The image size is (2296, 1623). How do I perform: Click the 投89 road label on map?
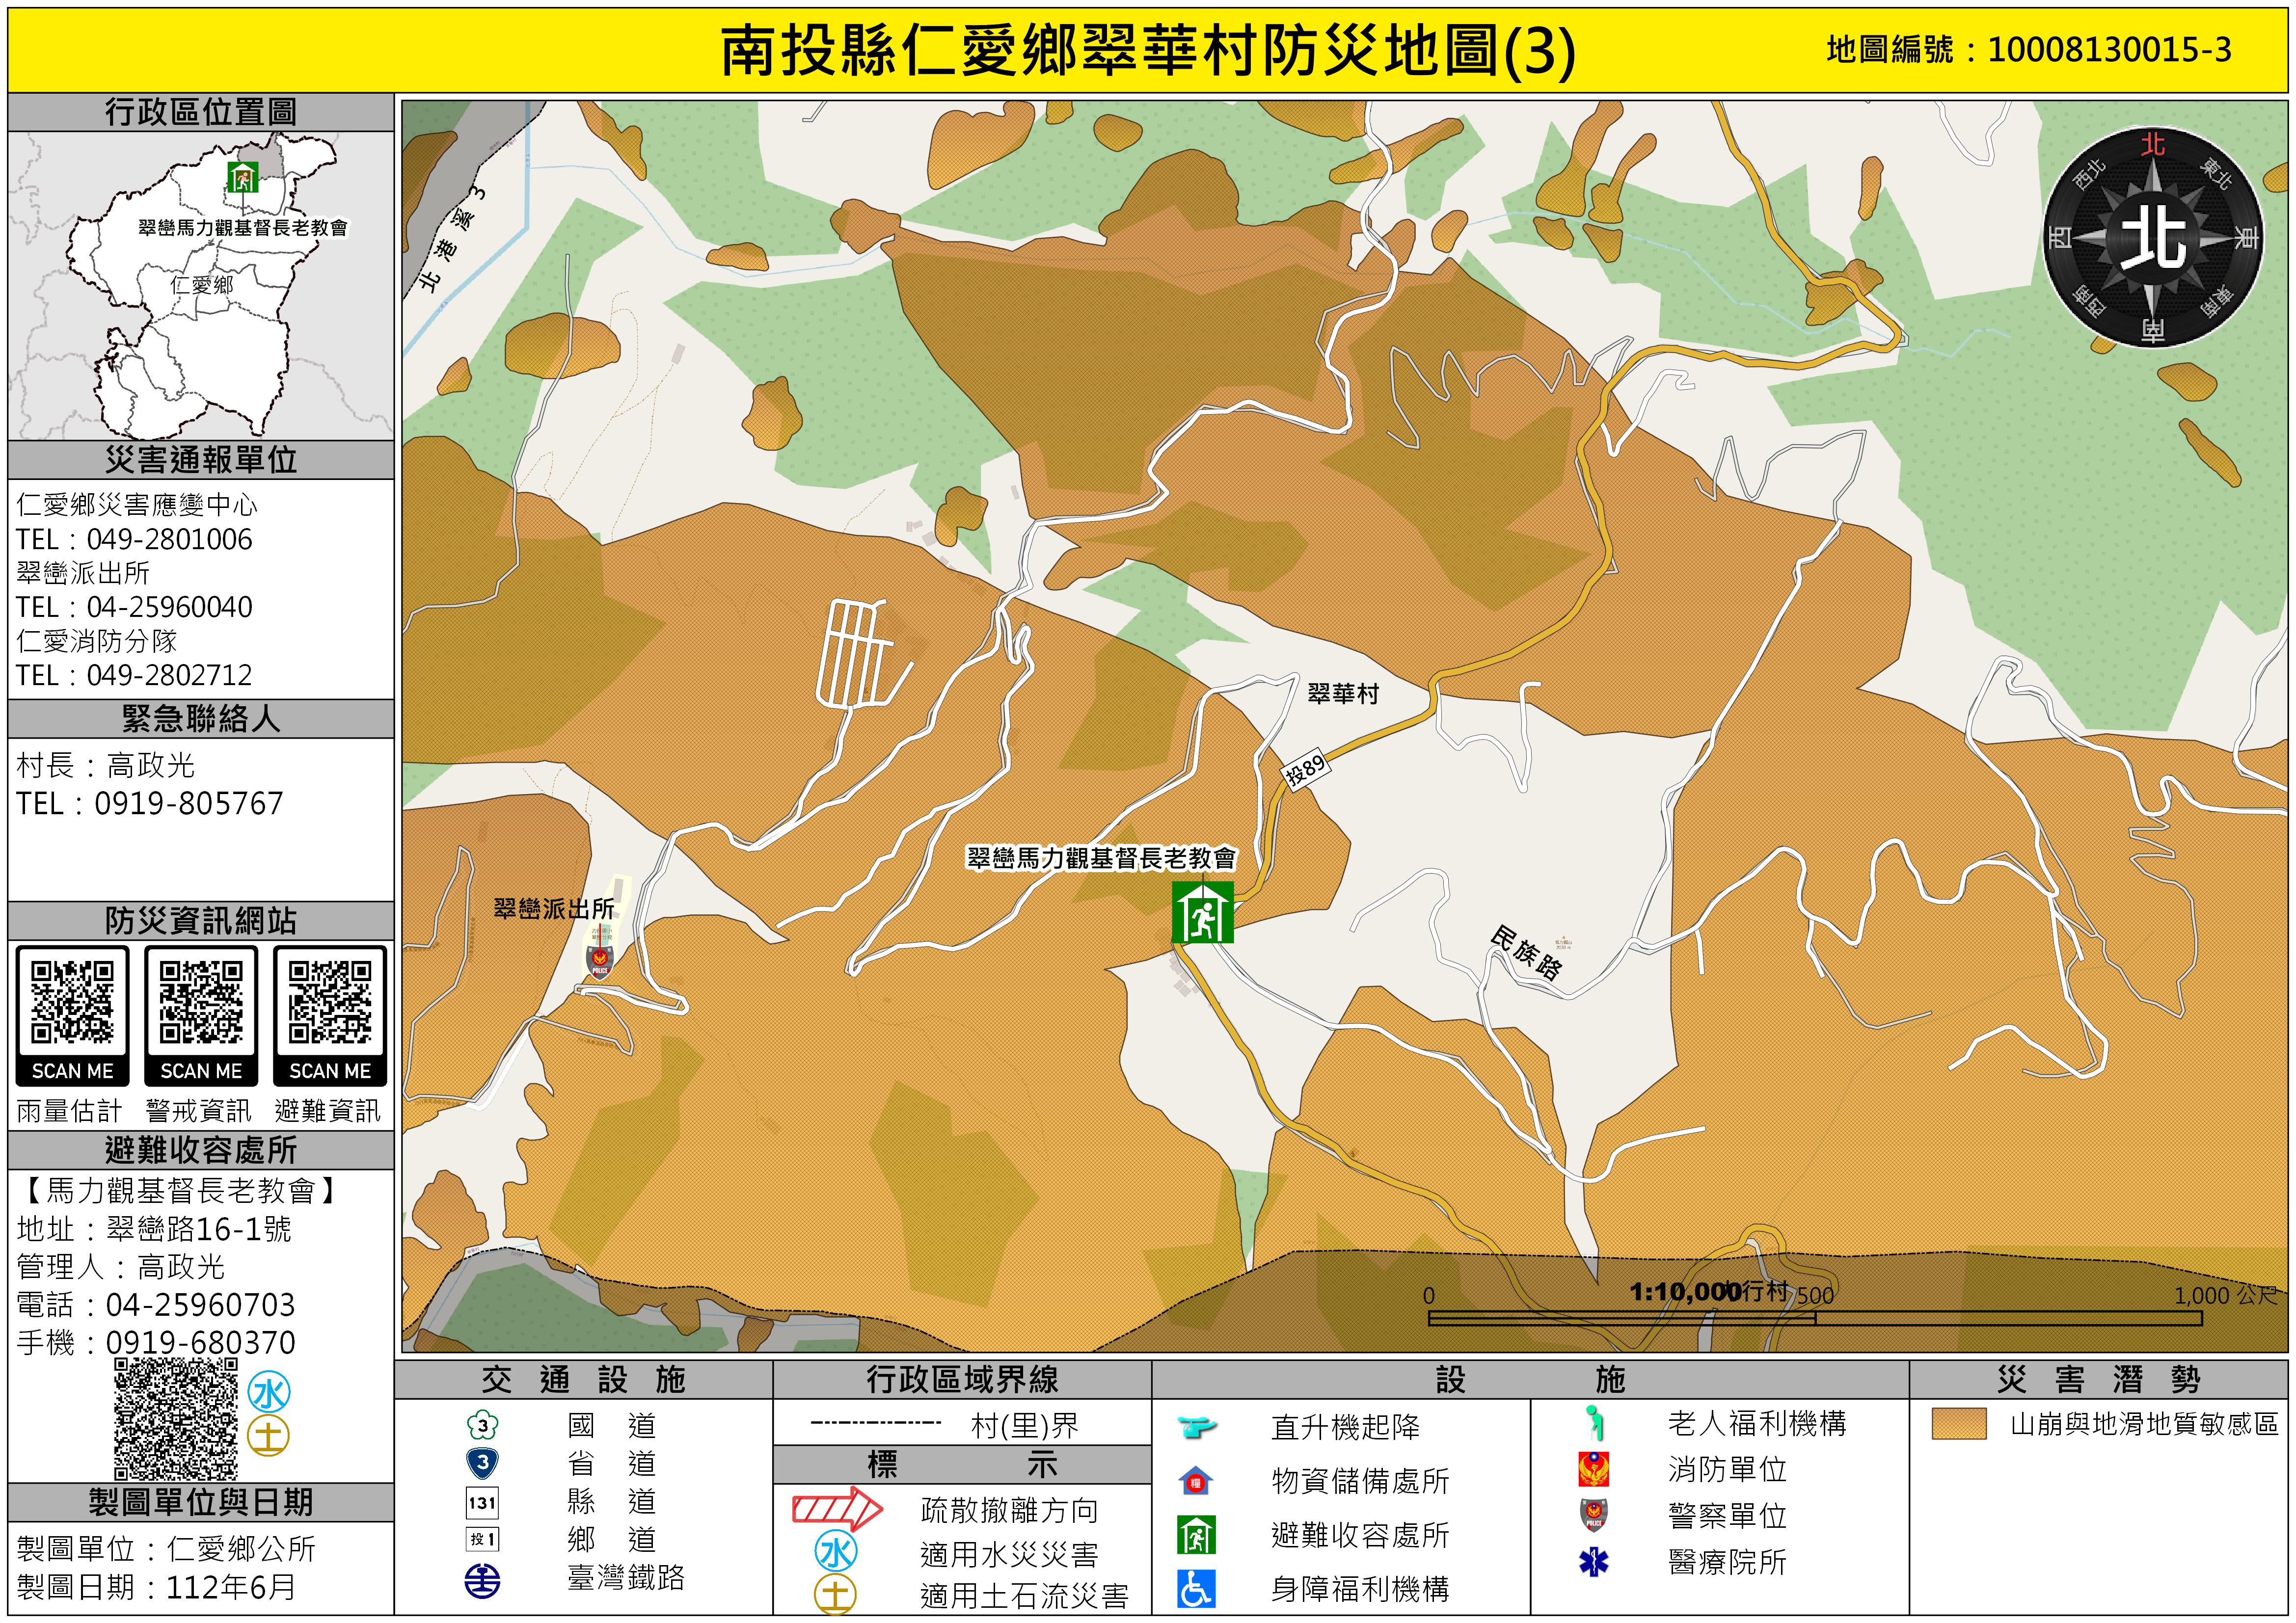click(x=1305, y=769)
